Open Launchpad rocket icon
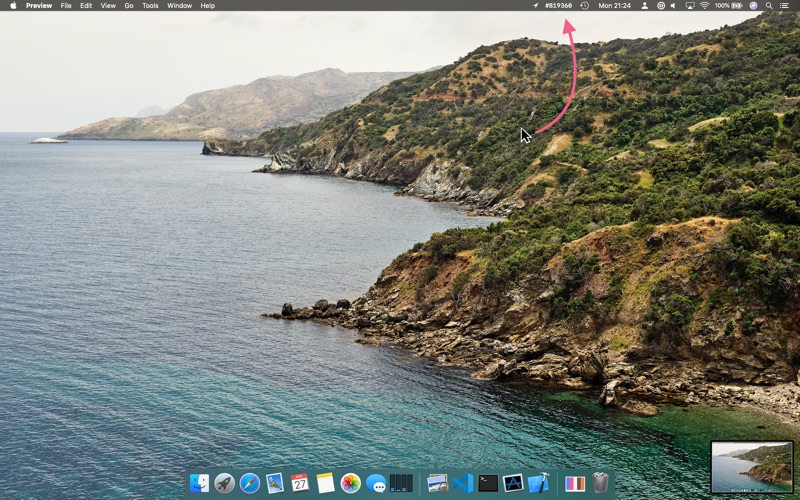Viewport: 800px width, 500px height. [x=224, y=483]
